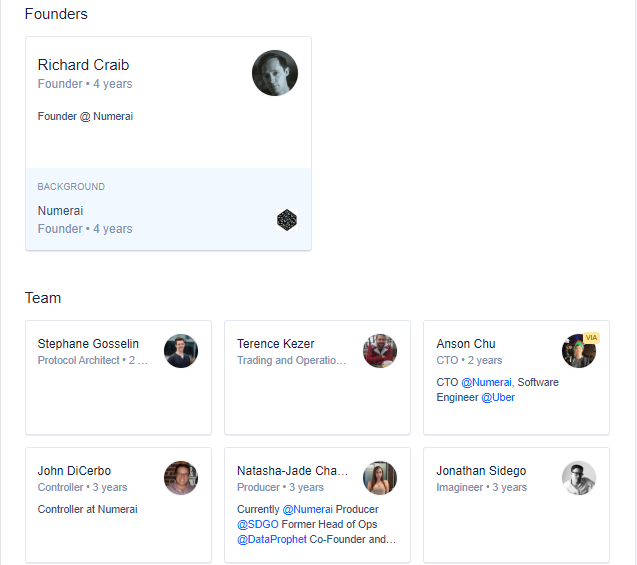Click Terence Kezer's profile picture
The image size is (637, 565).
tap(380, 351)
